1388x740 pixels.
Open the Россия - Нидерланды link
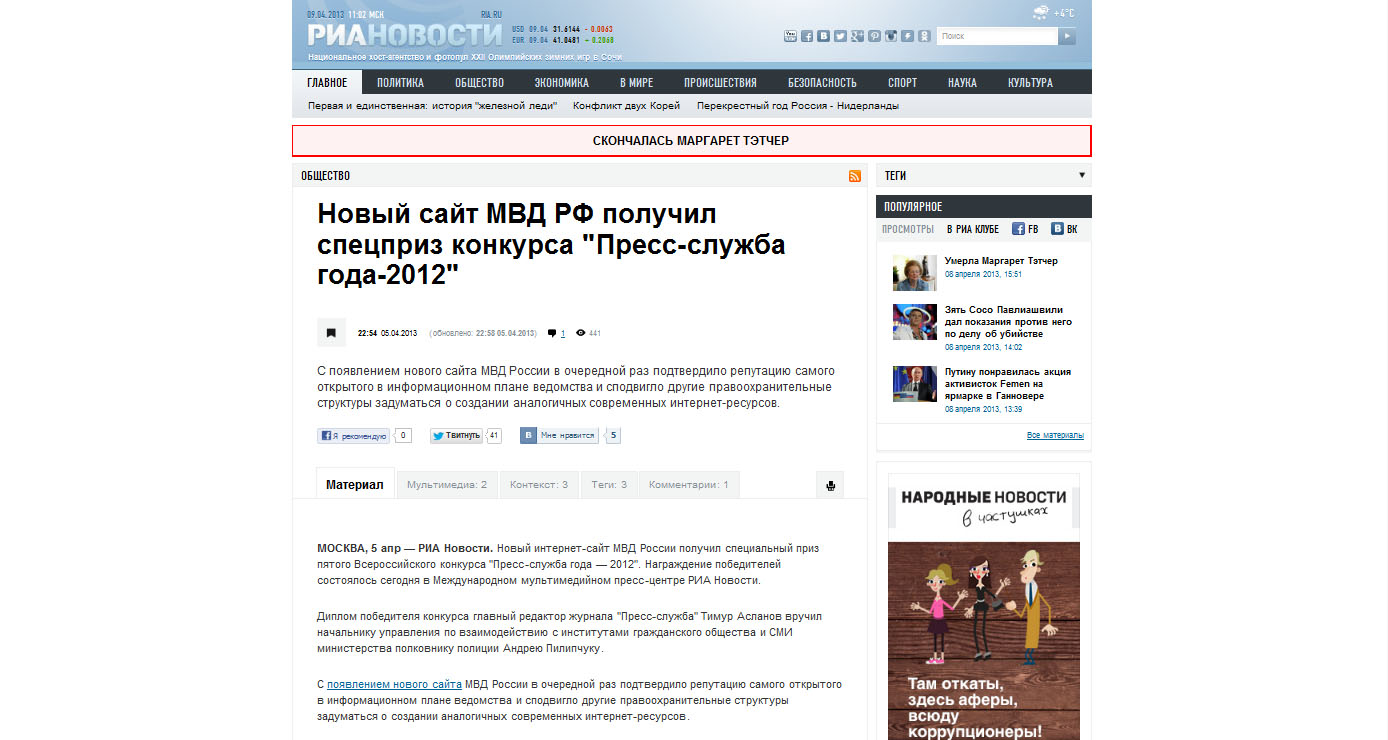coord(798,106)
